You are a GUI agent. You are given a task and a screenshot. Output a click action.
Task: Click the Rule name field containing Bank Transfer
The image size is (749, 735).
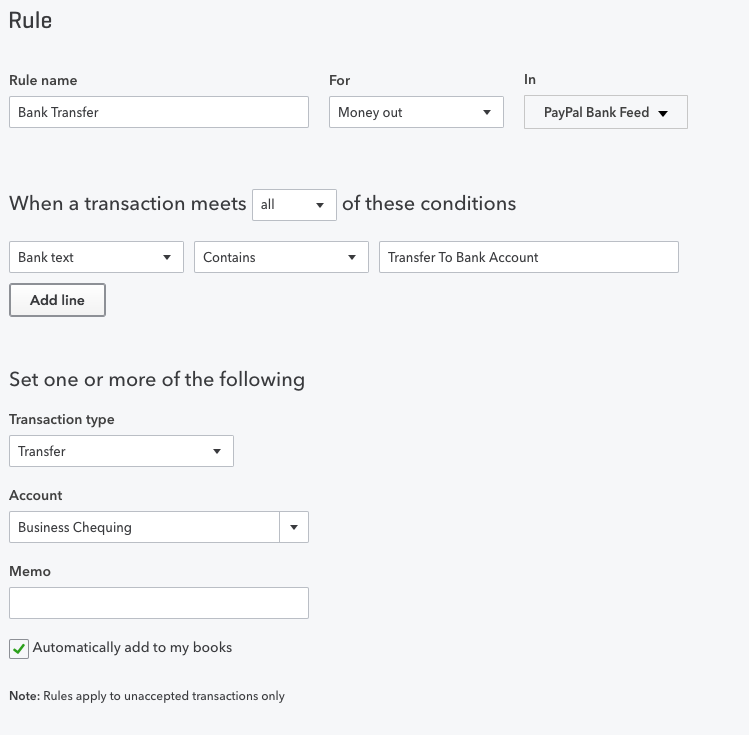(159, 112)
